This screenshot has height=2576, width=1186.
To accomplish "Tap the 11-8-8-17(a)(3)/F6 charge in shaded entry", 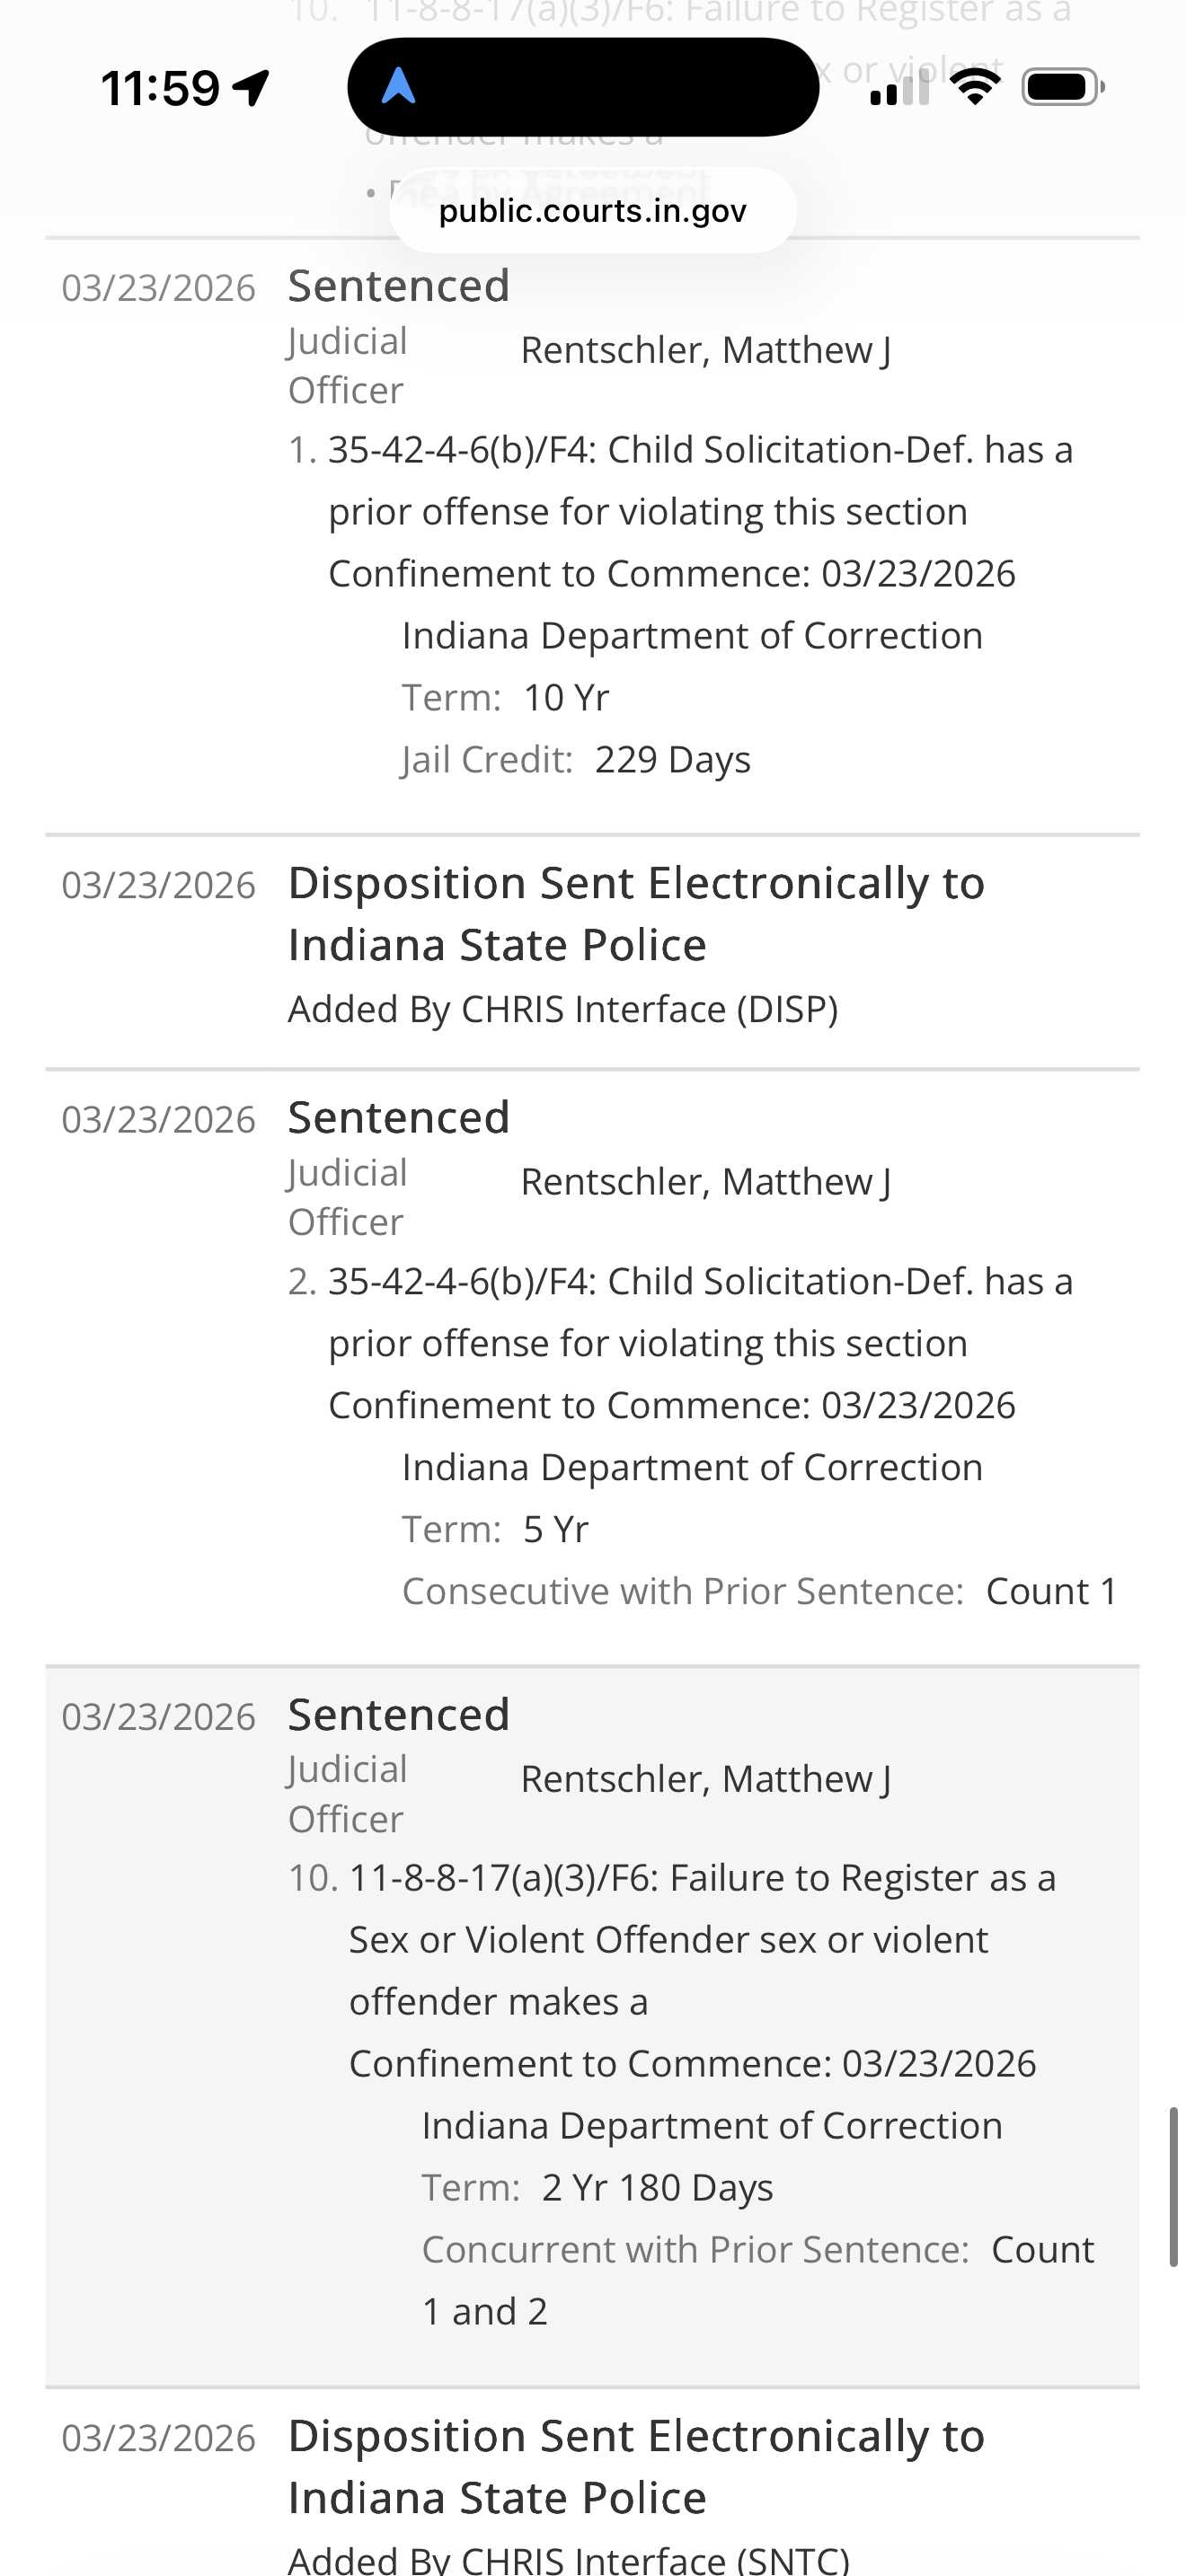I will (x=701, y=1879).
